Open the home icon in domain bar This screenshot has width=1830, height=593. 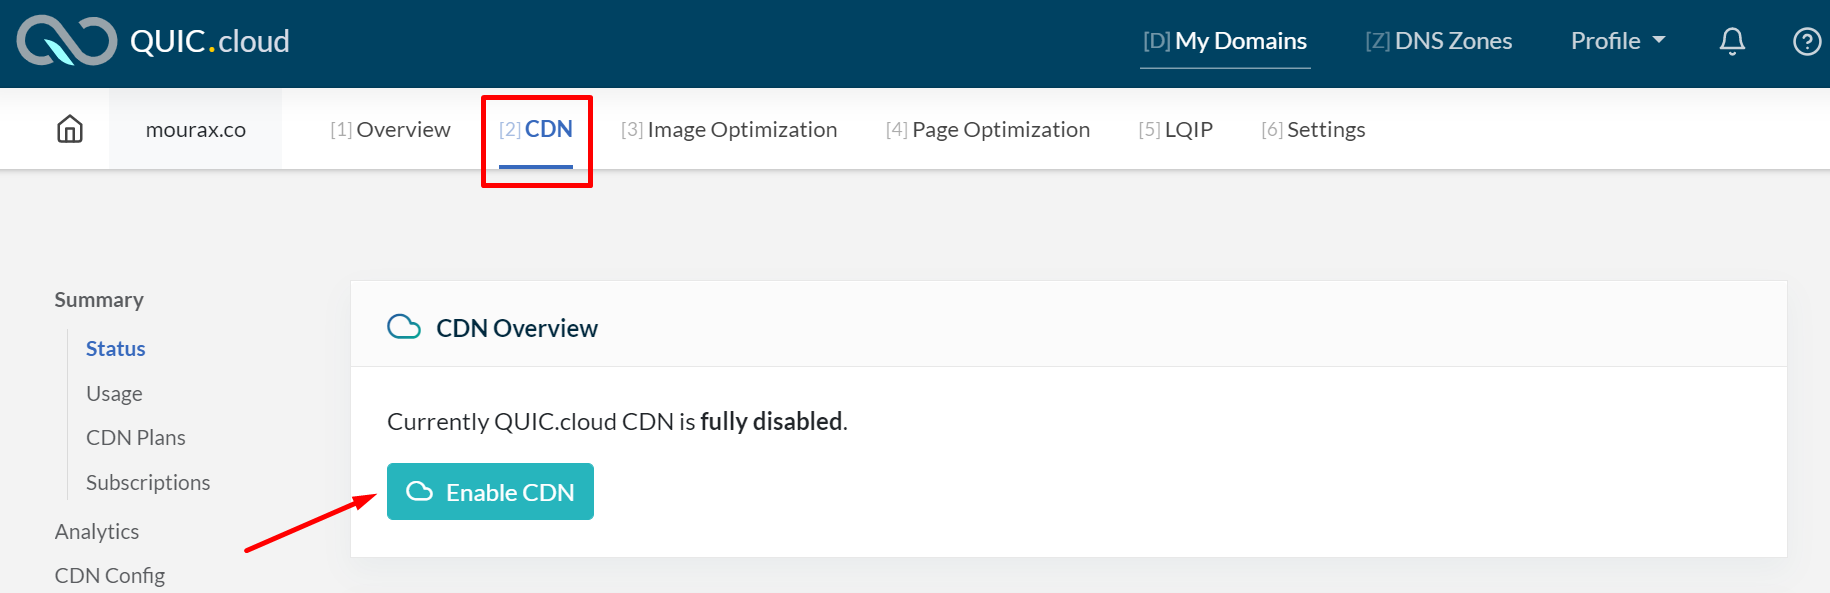[70, 129]
